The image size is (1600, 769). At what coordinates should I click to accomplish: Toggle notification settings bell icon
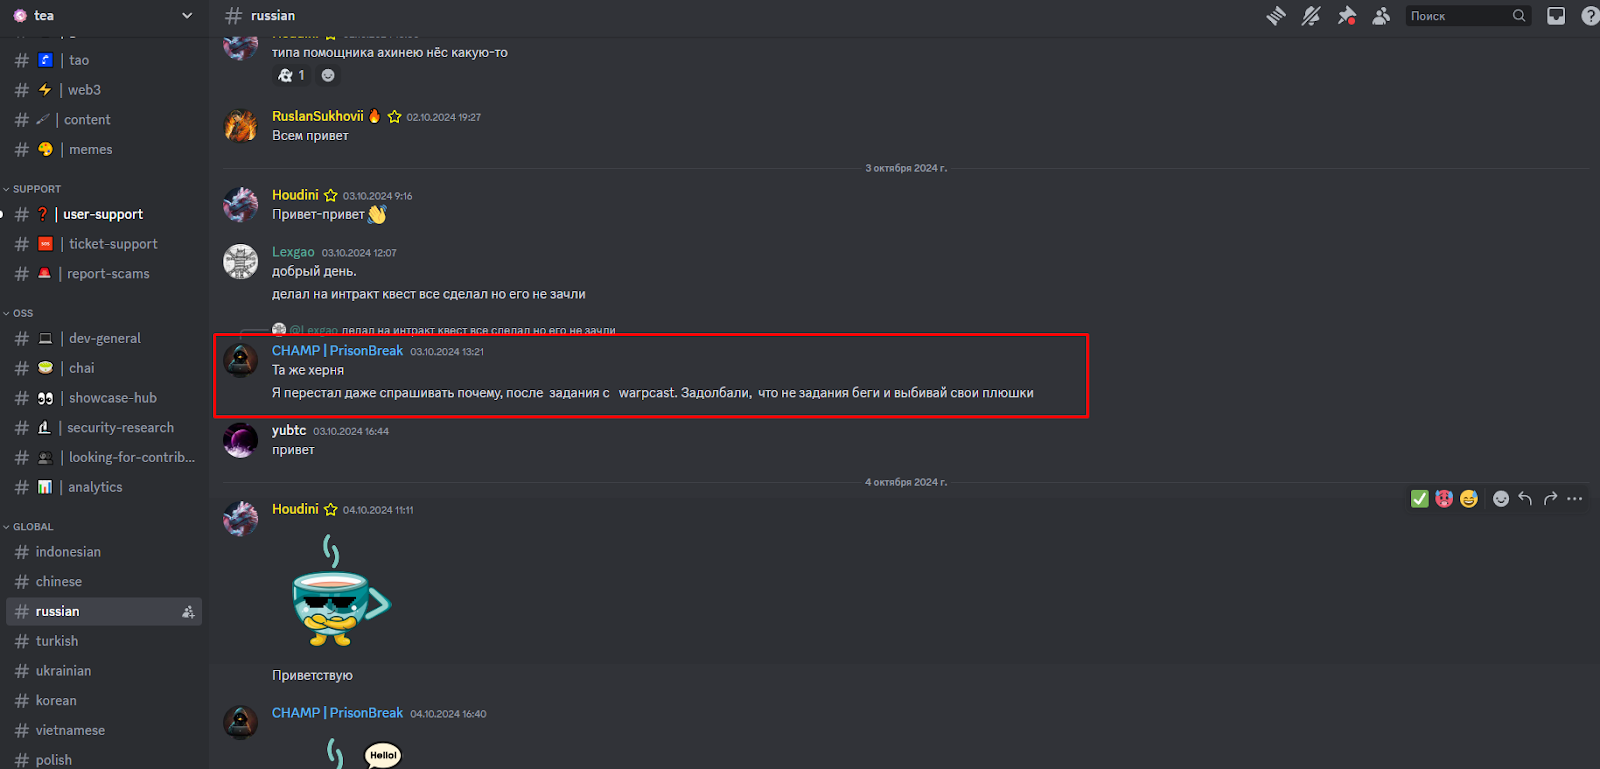click(x=1311, y=16)
